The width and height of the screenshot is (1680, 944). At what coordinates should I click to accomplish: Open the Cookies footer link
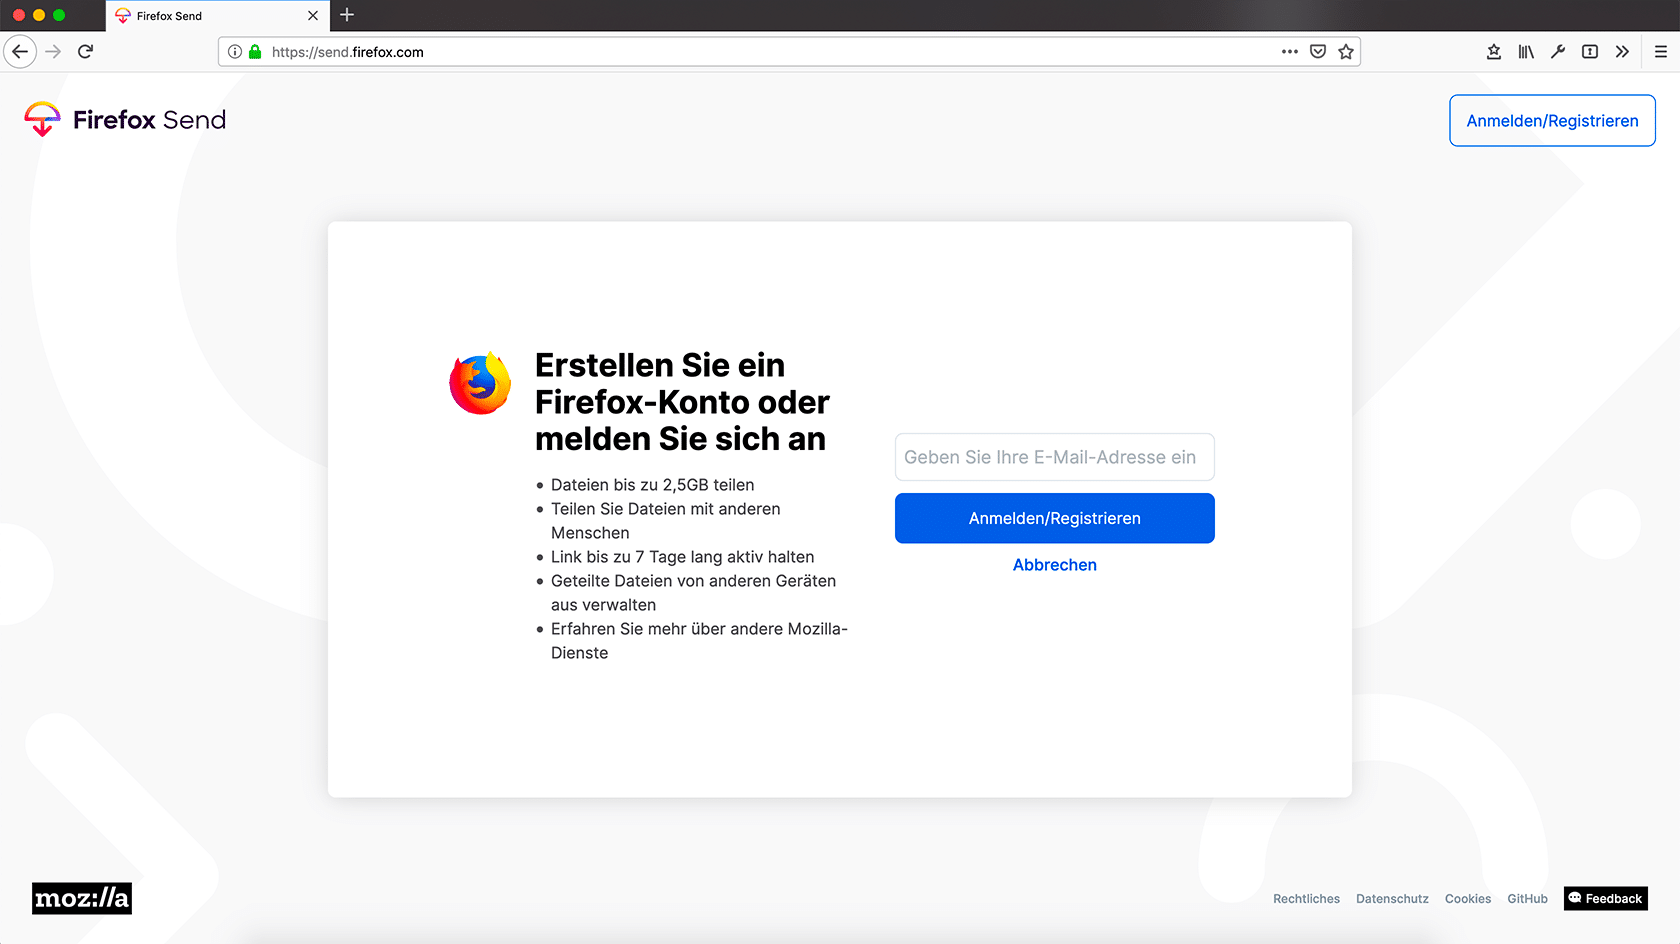tap(1468, 899)
